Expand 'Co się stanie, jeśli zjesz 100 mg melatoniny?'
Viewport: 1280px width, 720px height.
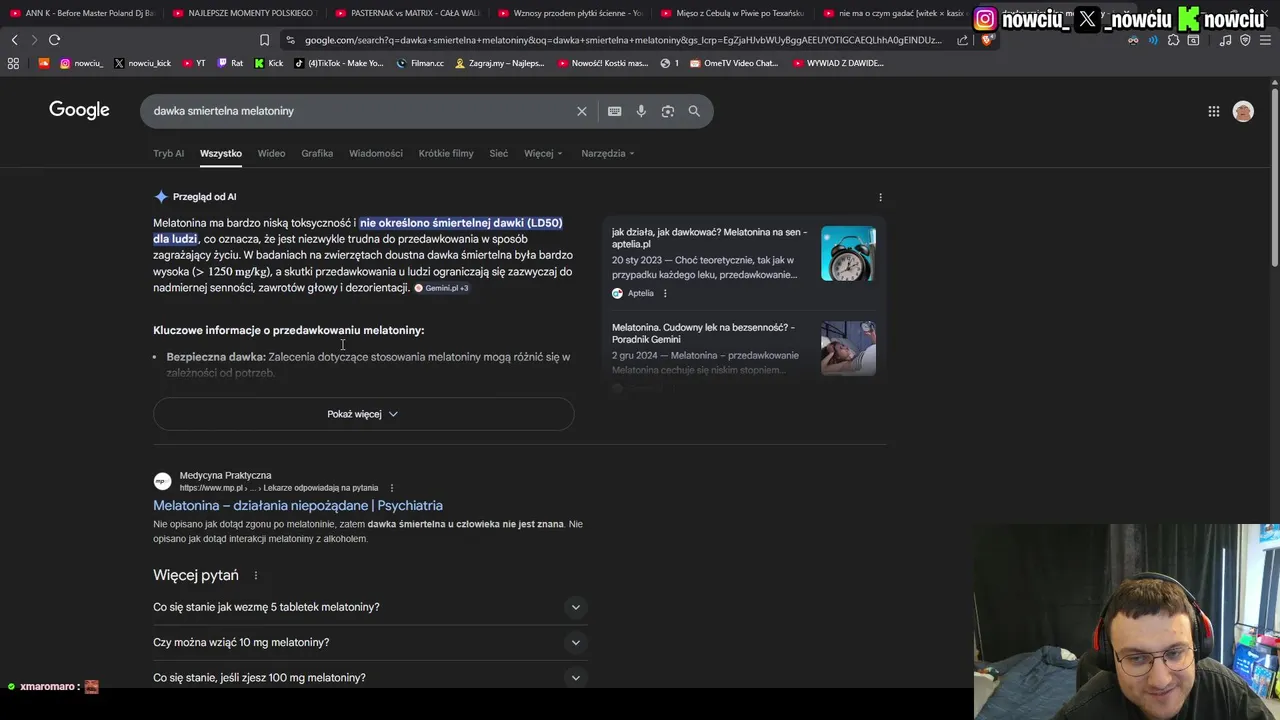tap(370, 677)
